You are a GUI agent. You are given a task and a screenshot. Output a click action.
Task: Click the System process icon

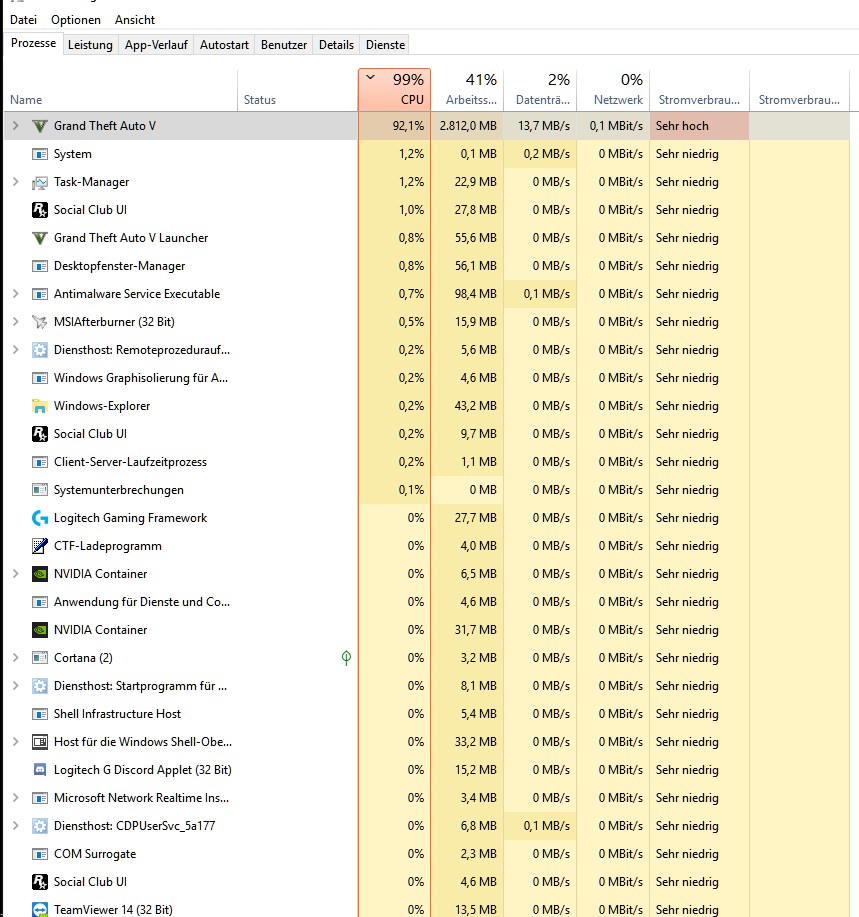39,154
